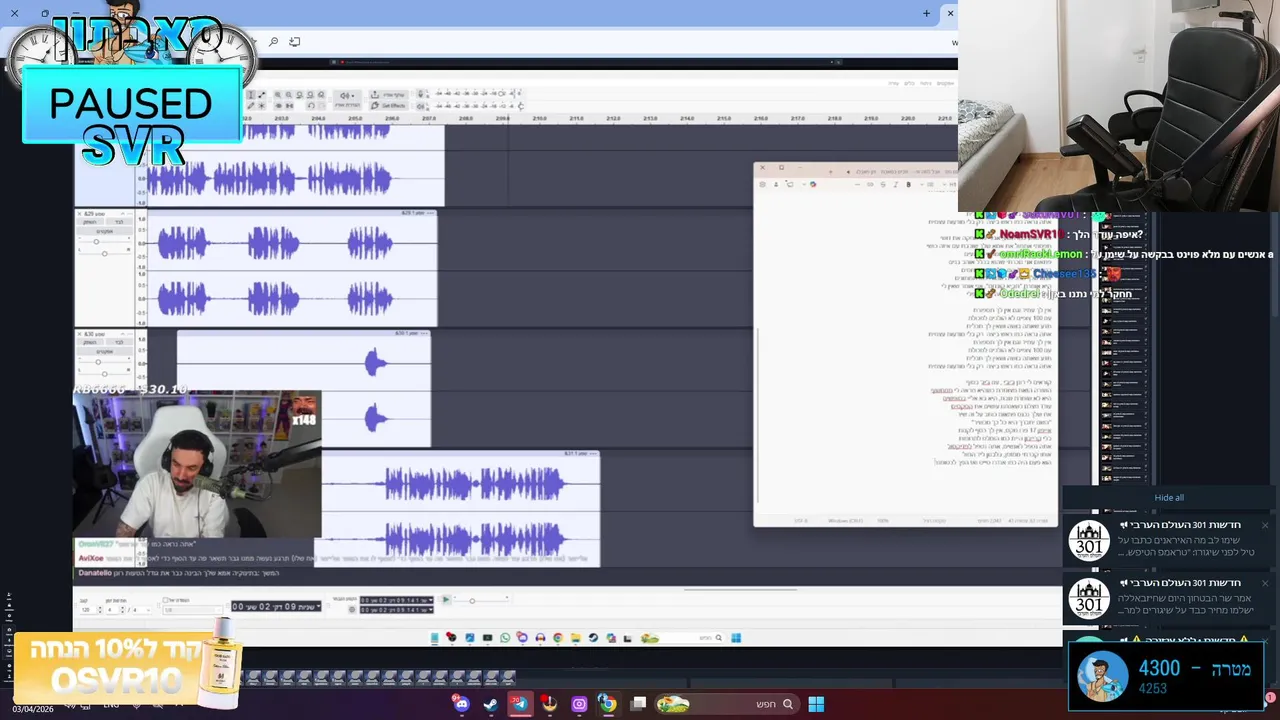1280x720 pixels.
Task: Toggle the snapping checkbox in bottom toolbar
Action: pos(165,600)
